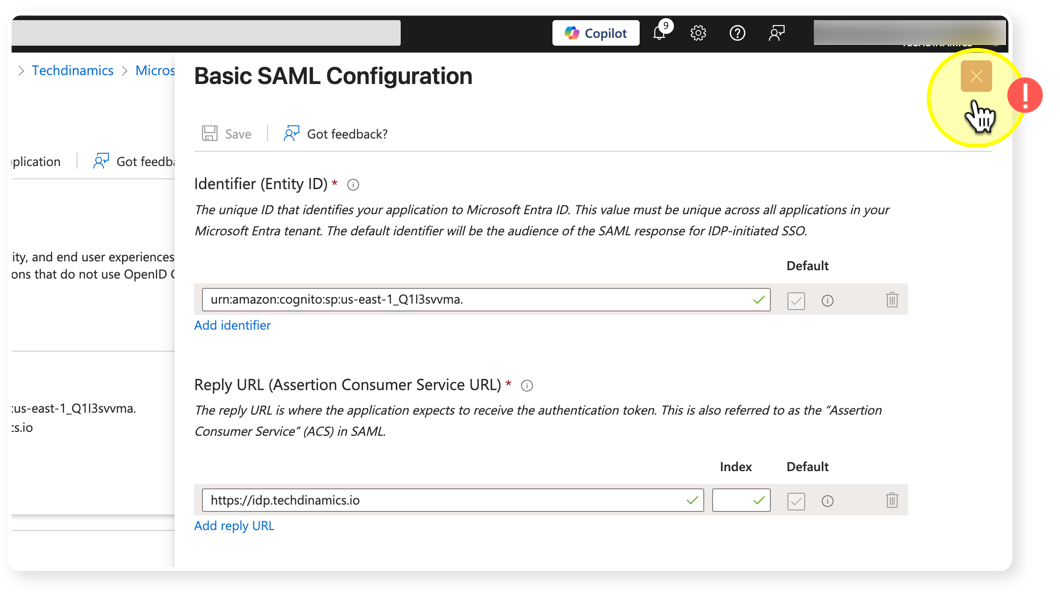The height and width of the screenshot is (596, 1060).
Task: Click feedback icon in background page toolbar
Action: click(x=101, y=161)
